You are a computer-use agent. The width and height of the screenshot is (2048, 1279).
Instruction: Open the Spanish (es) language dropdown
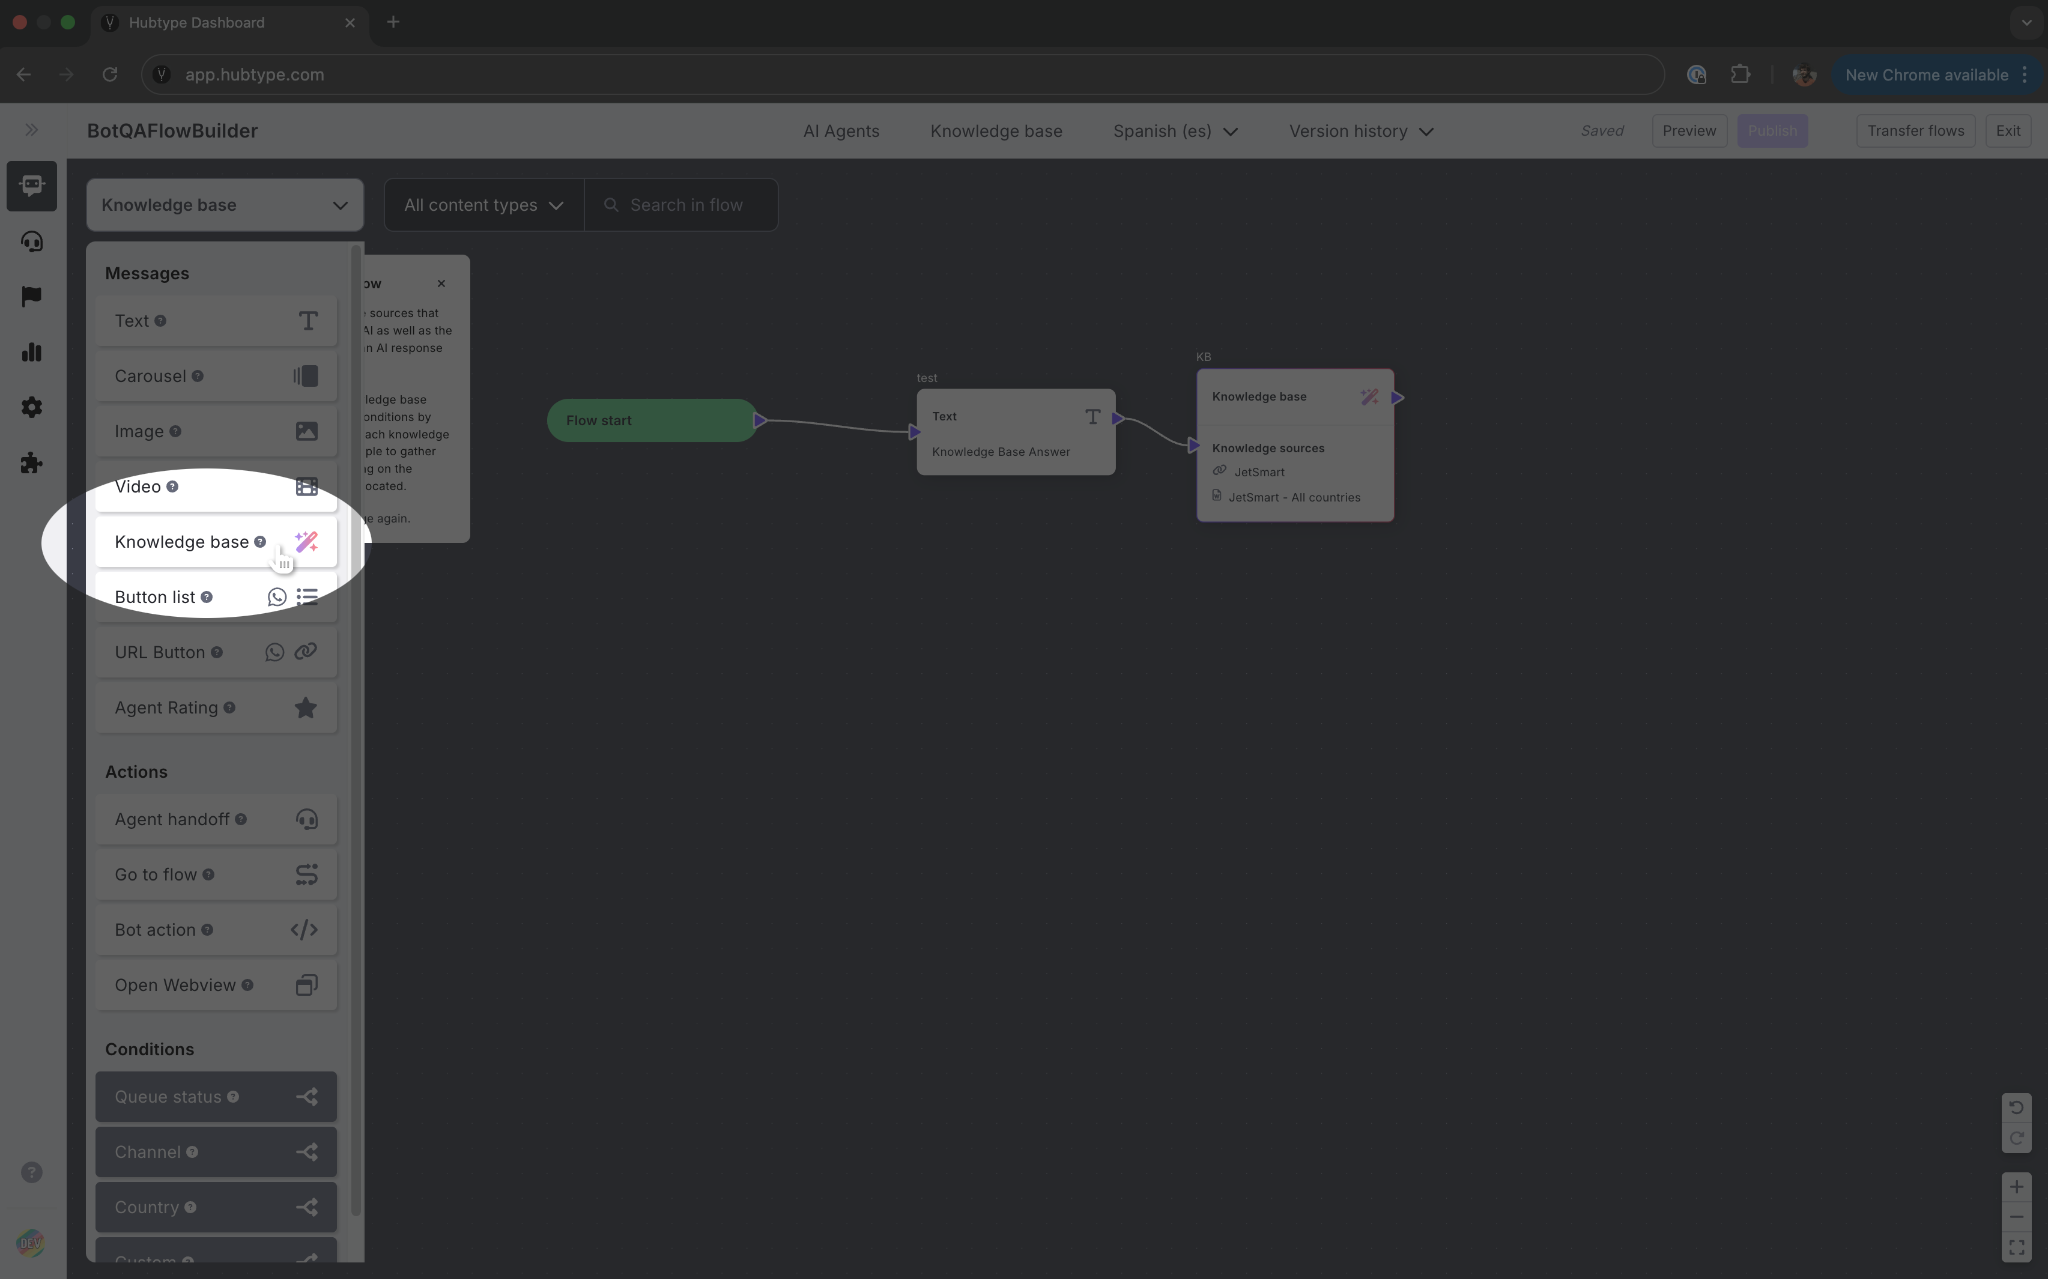click(x=1175, y=131)
